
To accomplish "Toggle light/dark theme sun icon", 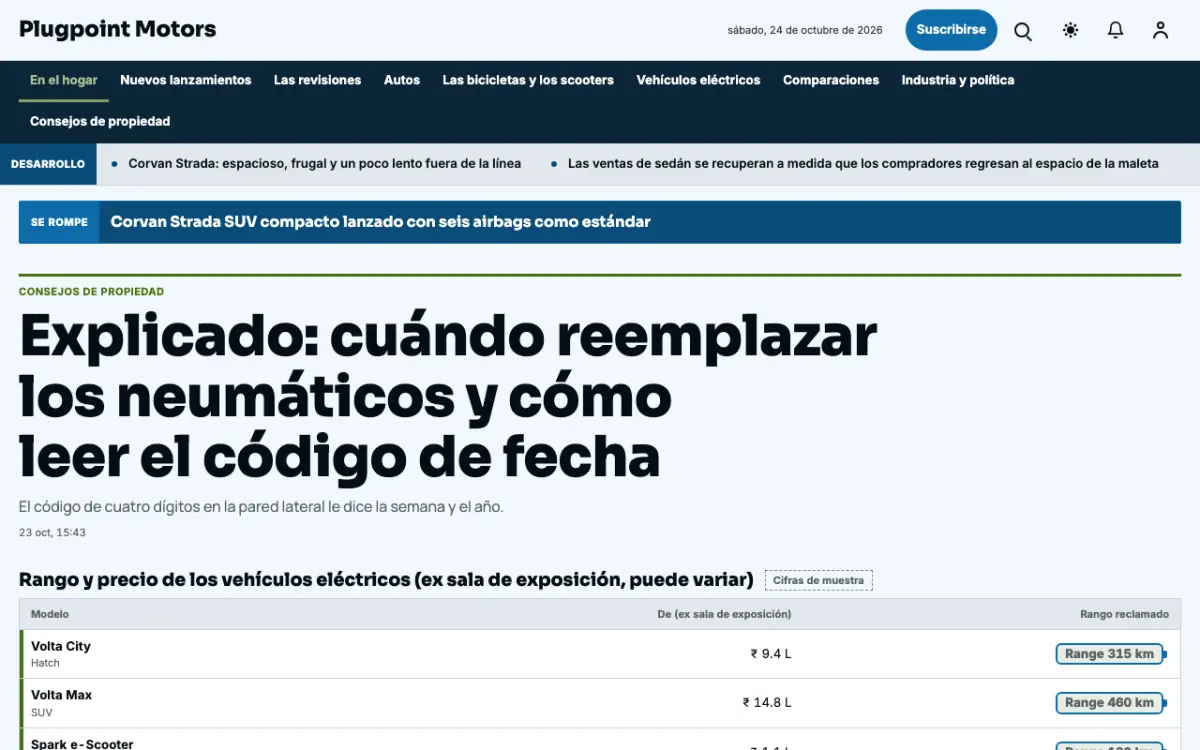I will click(x=1070, y=31).
